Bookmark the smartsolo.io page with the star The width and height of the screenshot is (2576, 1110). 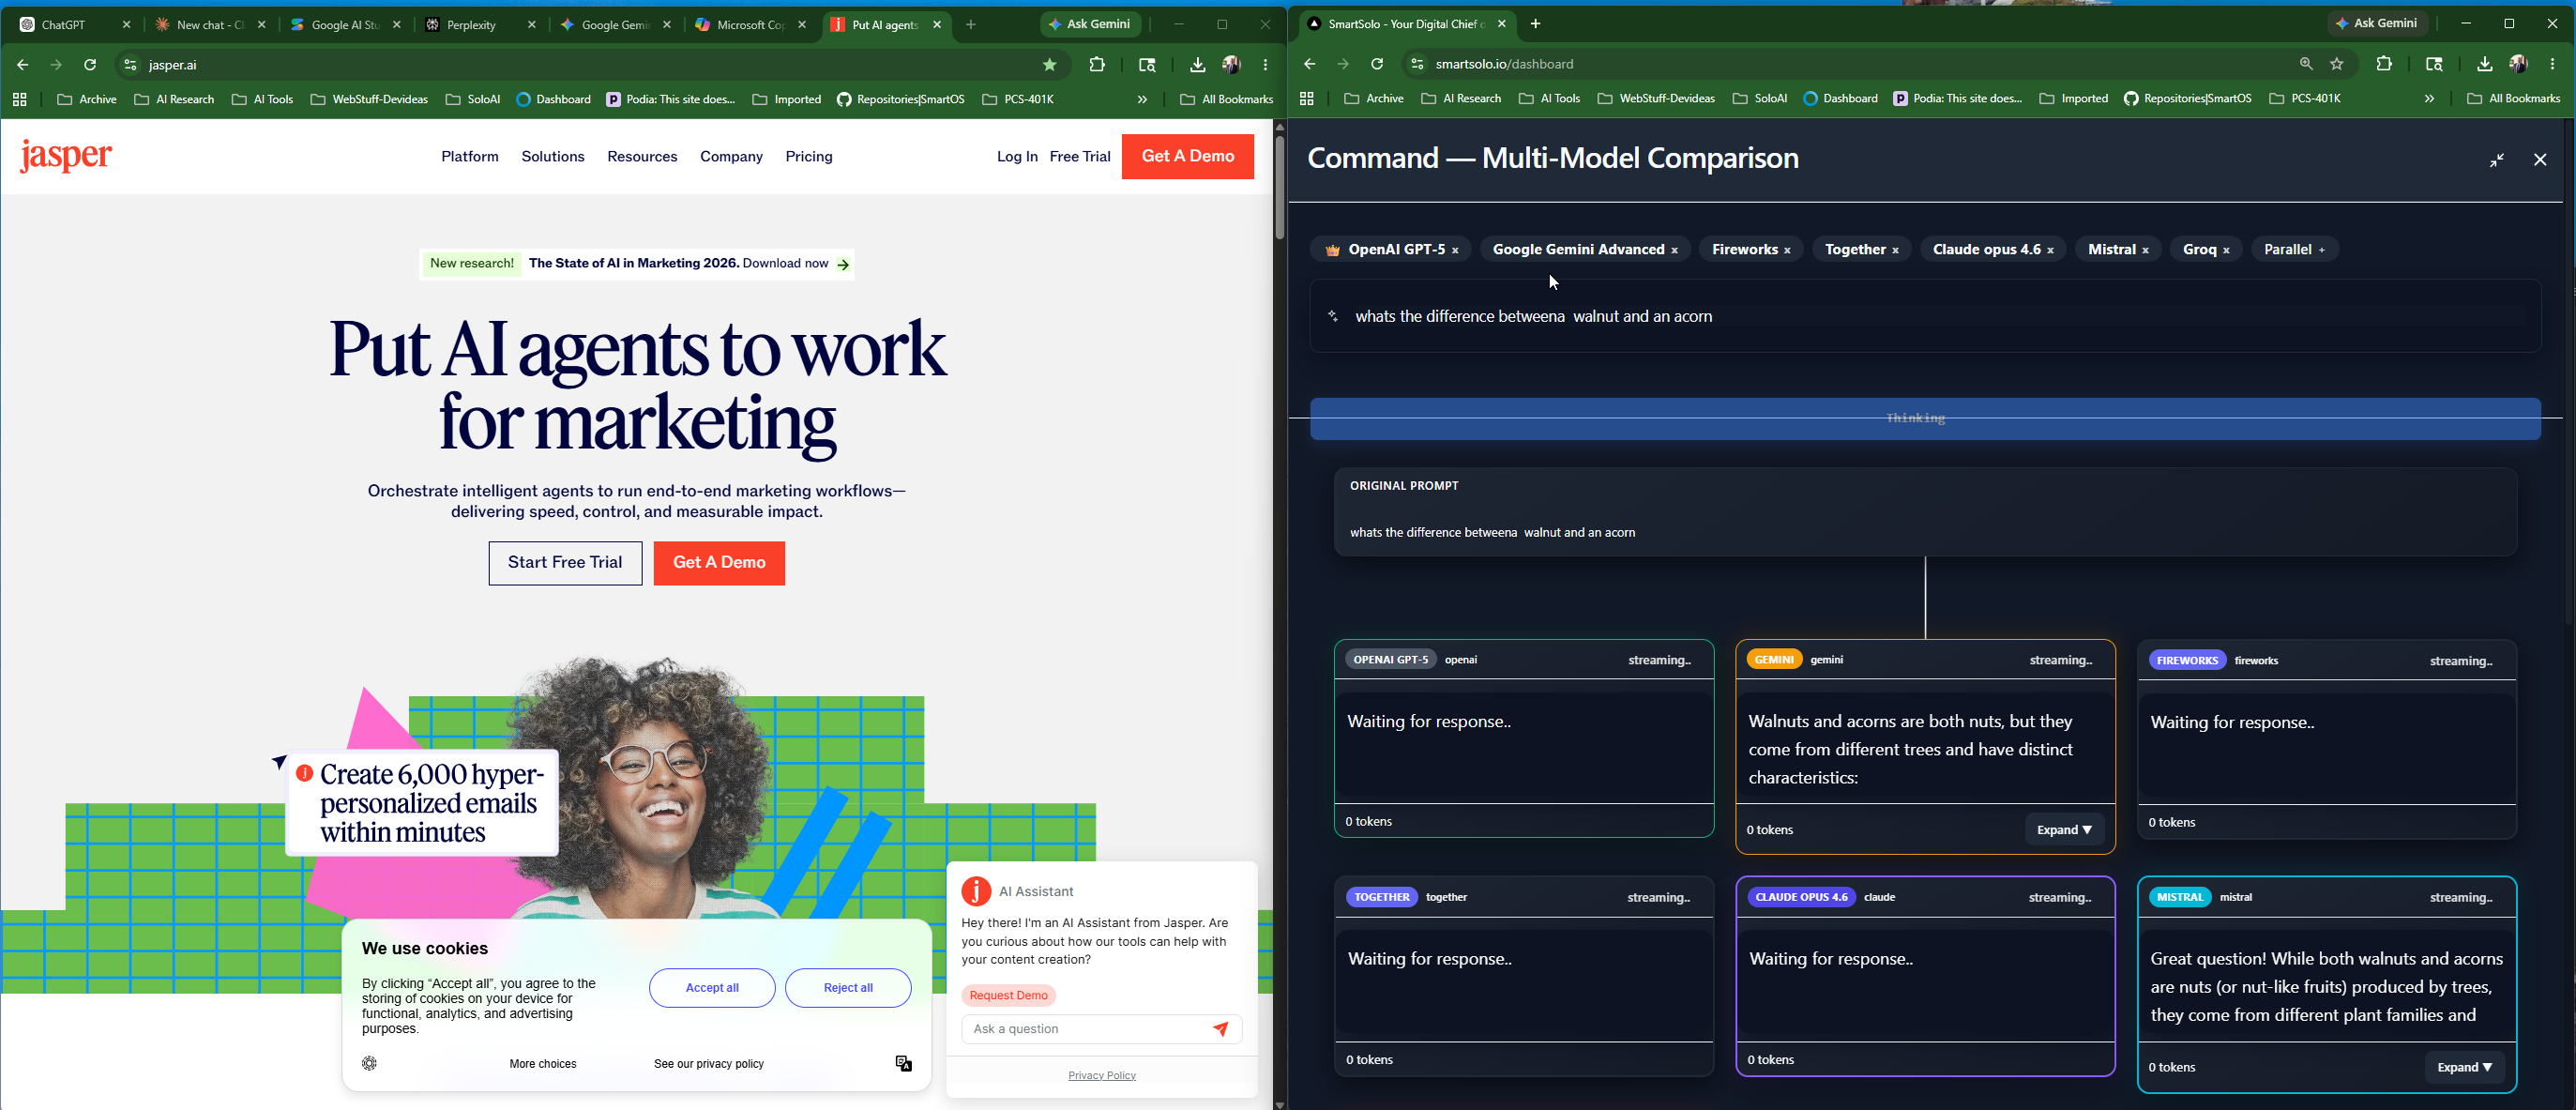[x=2337, y=64]
